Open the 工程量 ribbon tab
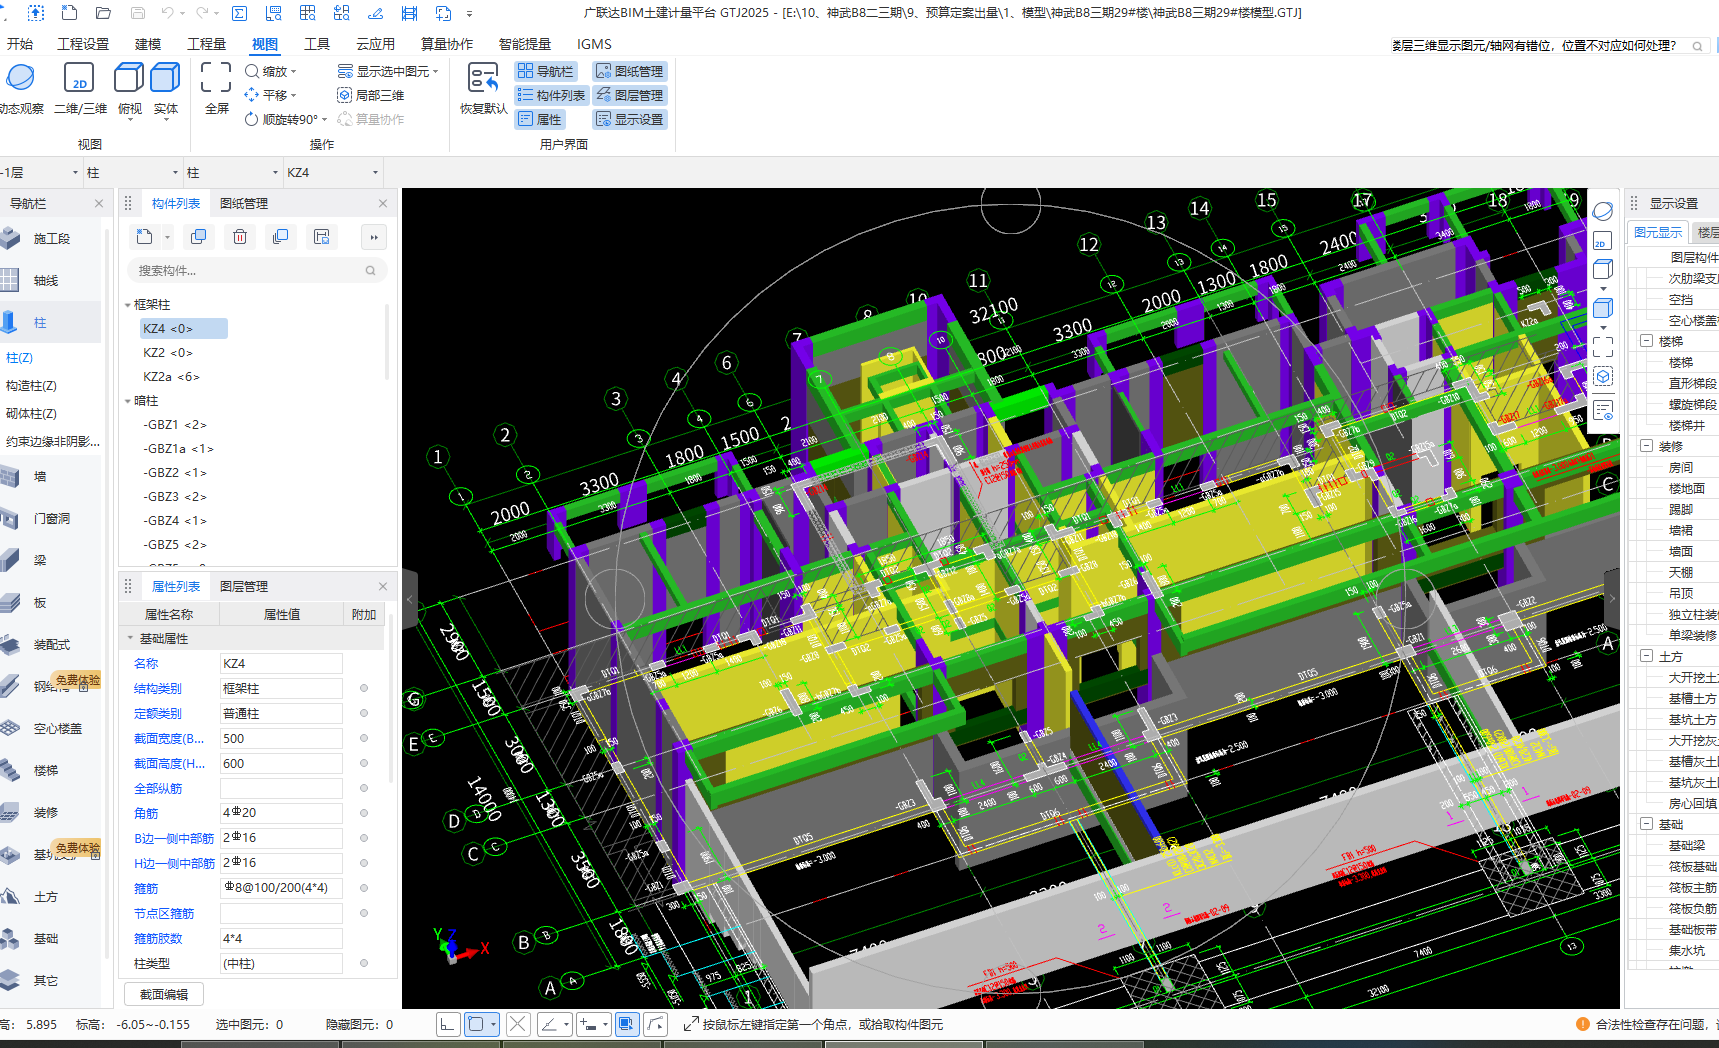1719x1048 pixels. coord(206,44)
